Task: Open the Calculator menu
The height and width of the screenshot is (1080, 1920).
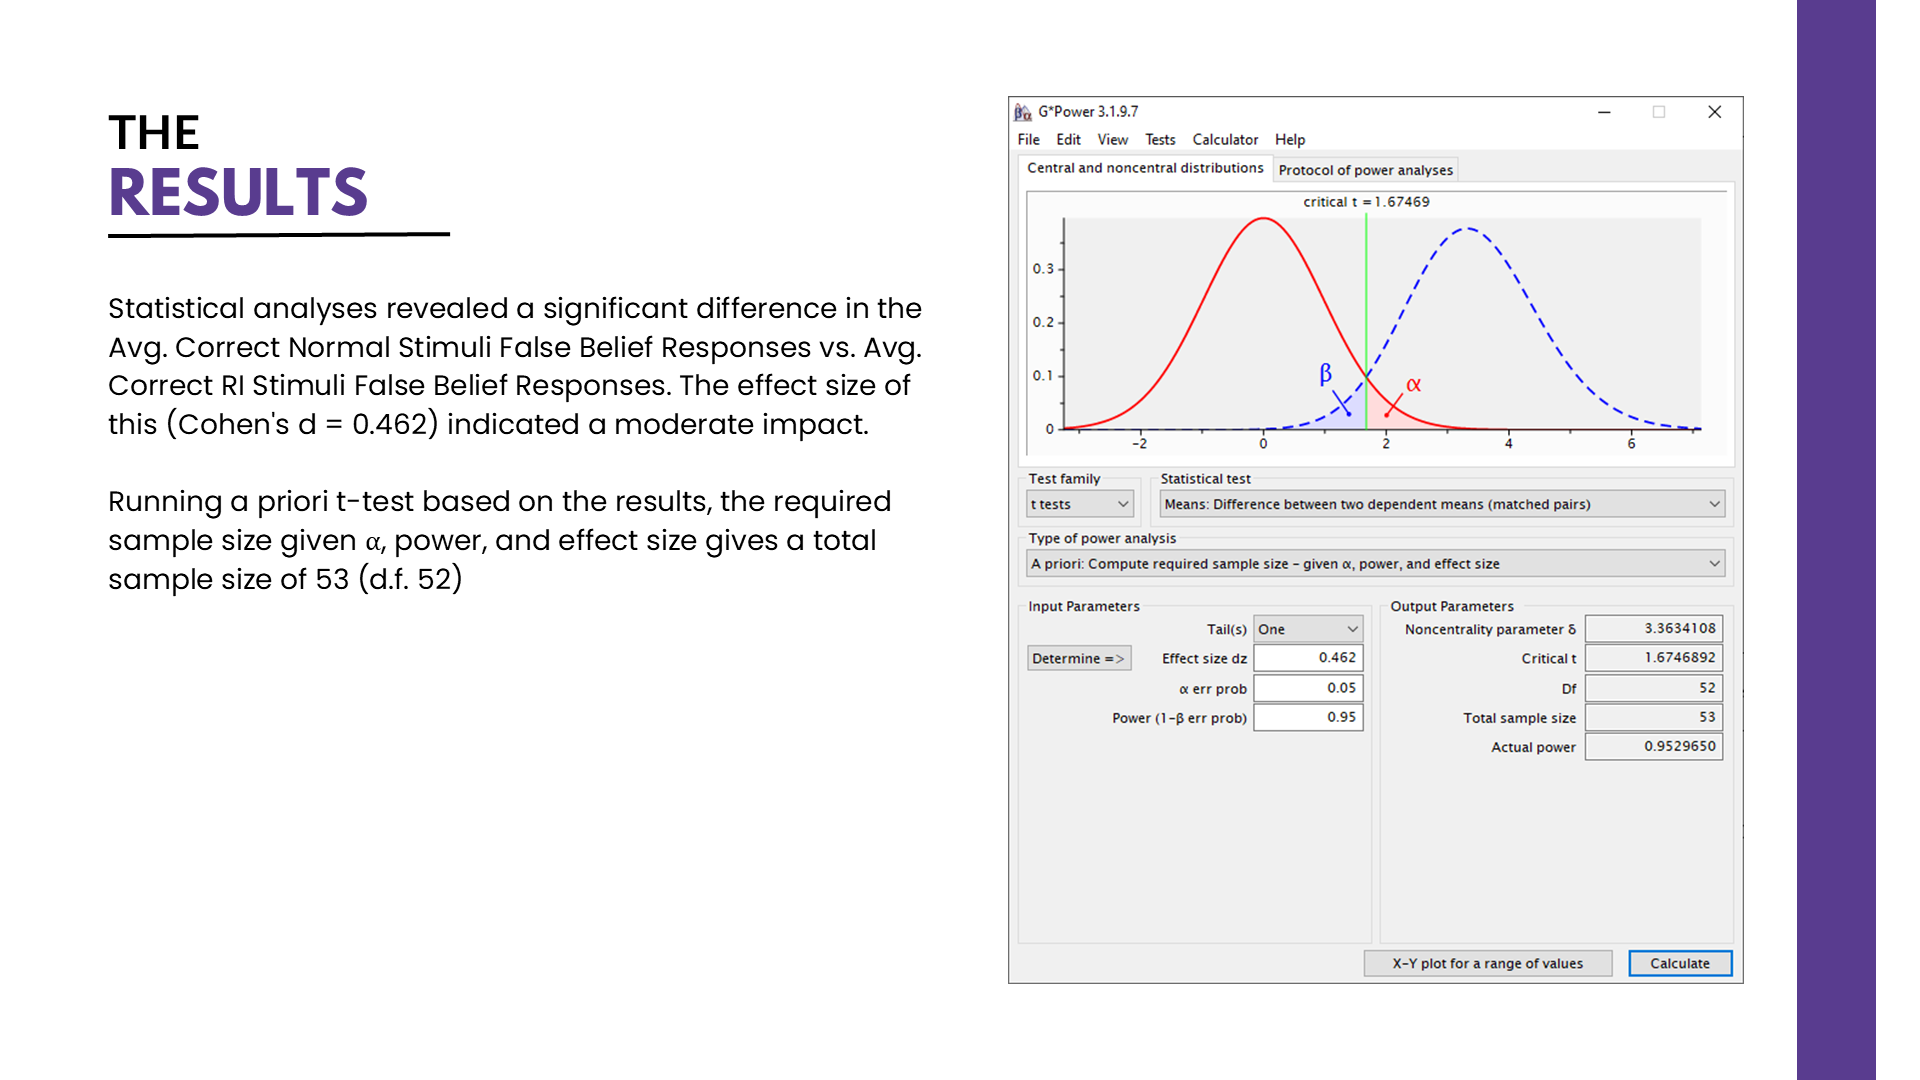Action: click(x=1225, y=140)
